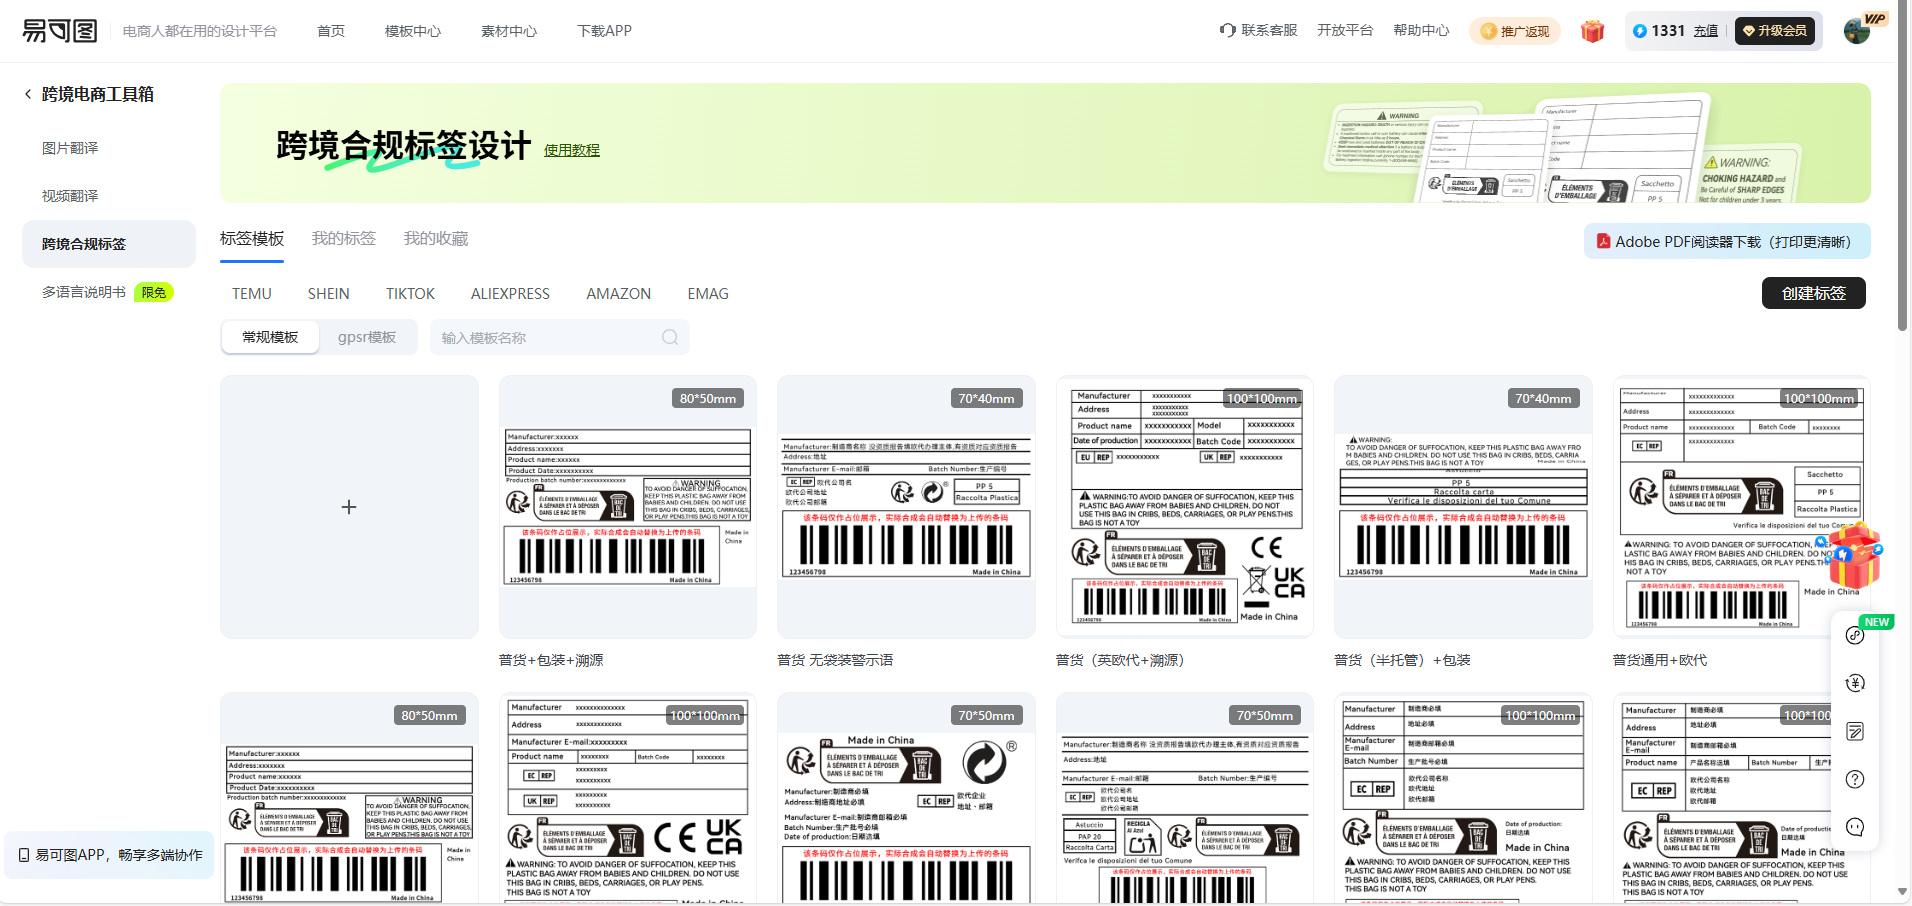Open the 普货（英欧代+溯源）template thumbnail

(1185, 507)
